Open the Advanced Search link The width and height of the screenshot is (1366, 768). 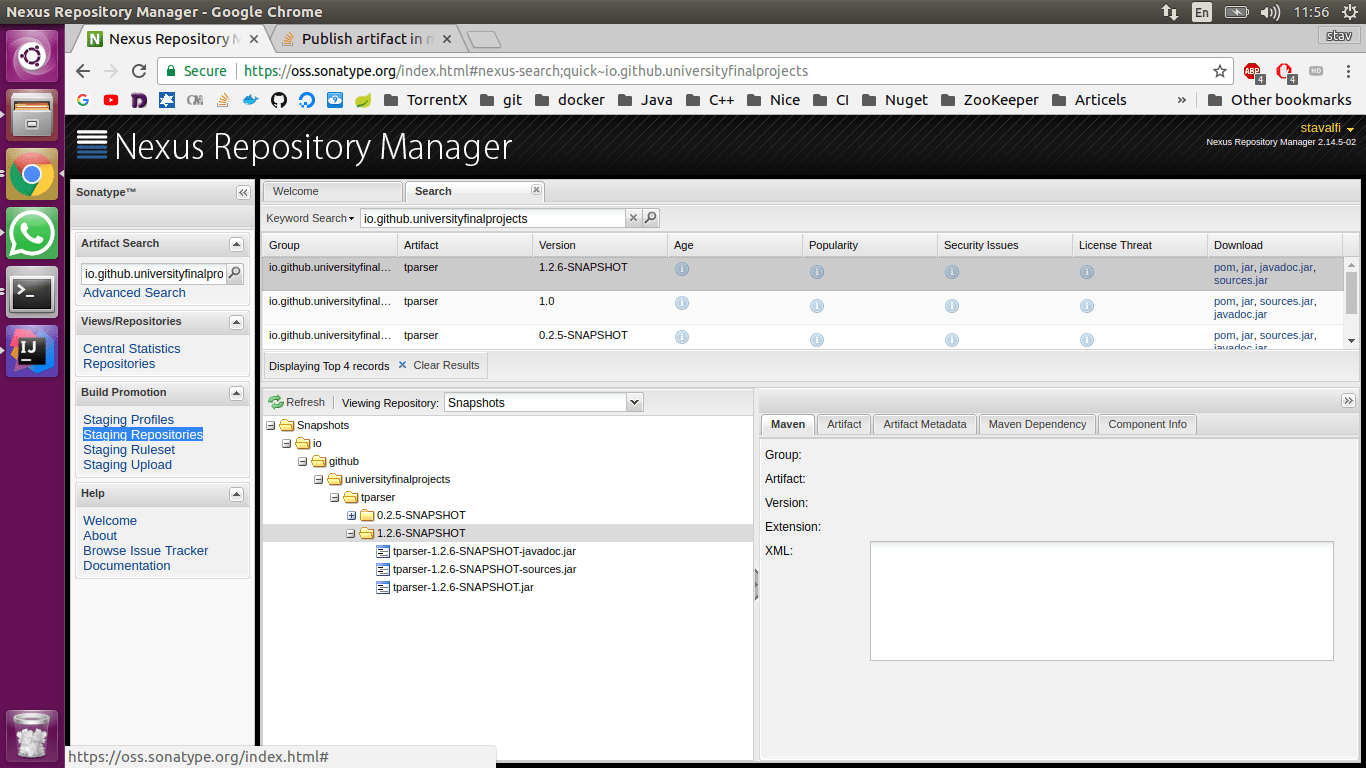pyautogui.click(x=134, y=293)
